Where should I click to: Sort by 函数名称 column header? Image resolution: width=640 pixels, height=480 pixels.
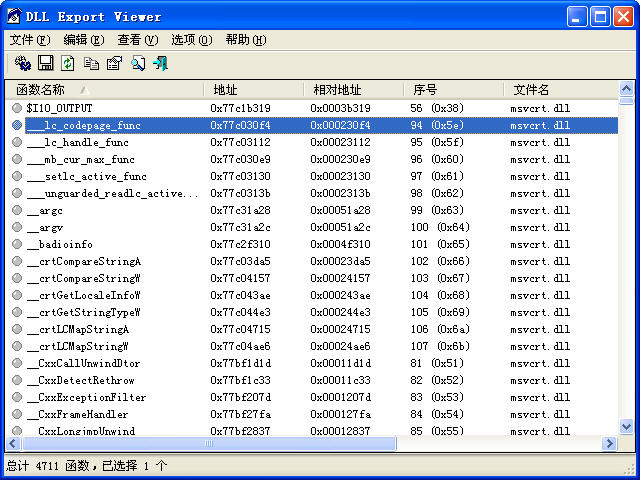104,89
